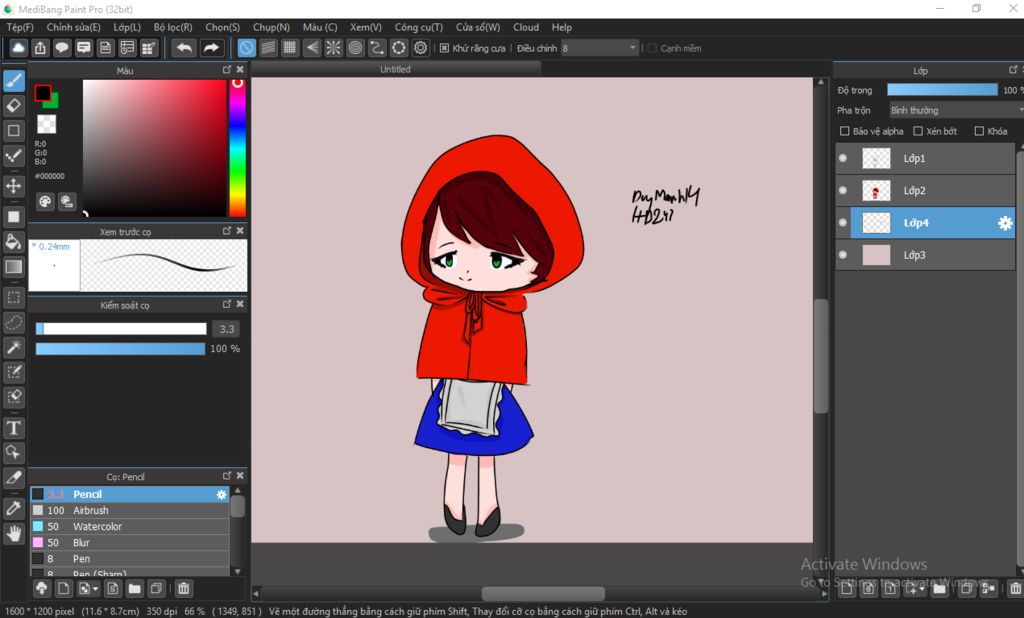Select the Gradient tool
The width and height of the screenshot is (1024, 618).
[x=14, y=267]
